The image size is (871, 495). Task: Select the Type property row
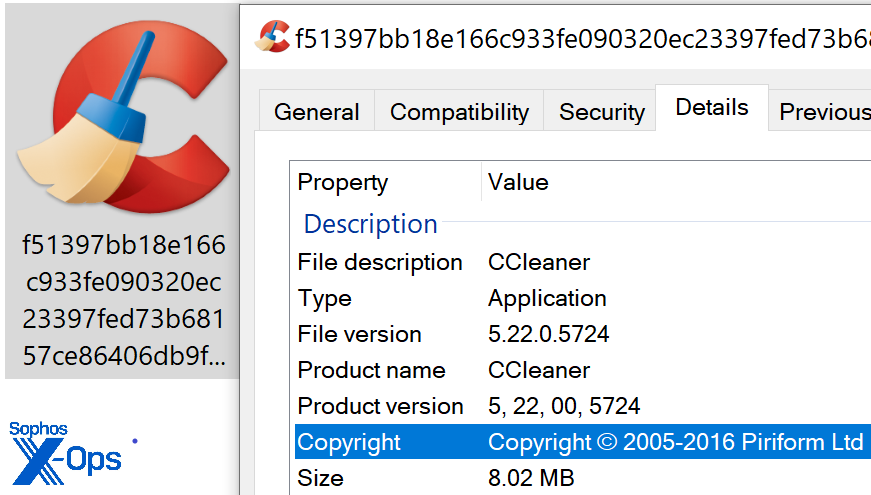(x=325, y=298)
